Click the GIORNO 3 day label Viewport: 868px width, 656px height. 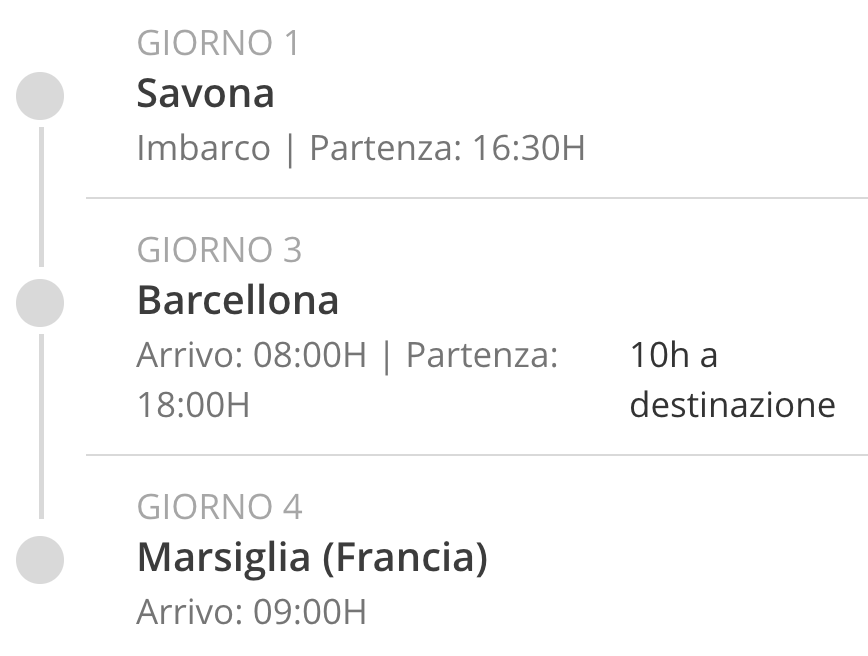pyautogui.click(x=219, y=250)
